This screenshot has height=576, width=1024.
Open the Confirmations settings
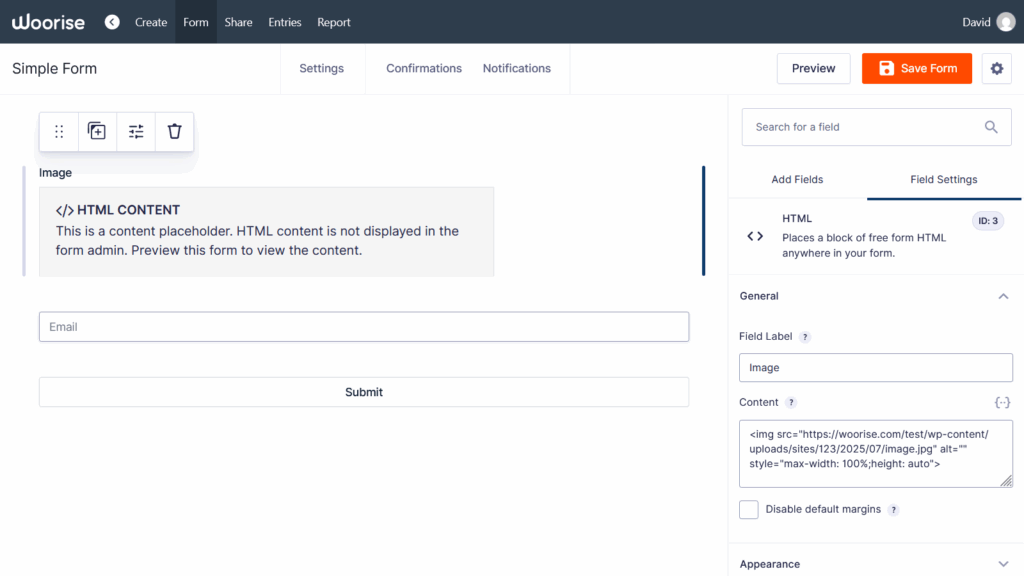pos(423,68)
